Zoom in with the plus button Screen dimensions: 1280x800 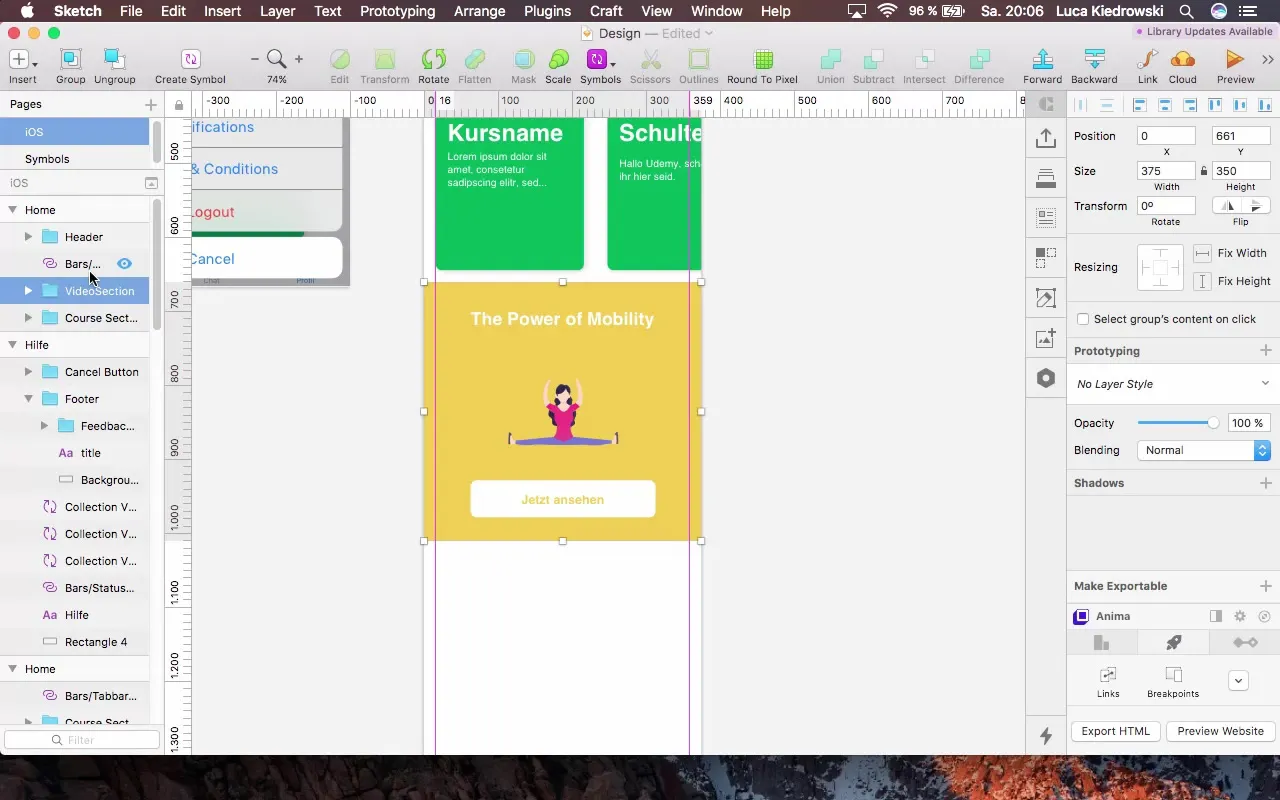click(298, 60)
